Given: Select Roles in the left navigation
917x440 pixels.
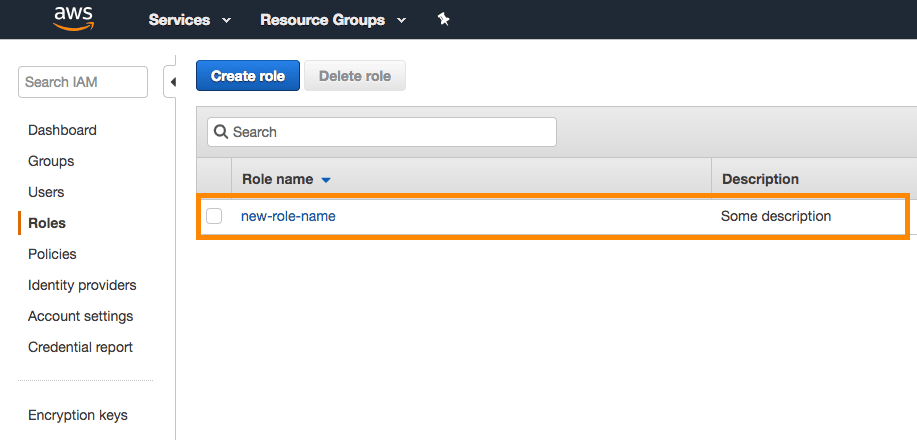Looking at the screenshot, I should [47, 223].
